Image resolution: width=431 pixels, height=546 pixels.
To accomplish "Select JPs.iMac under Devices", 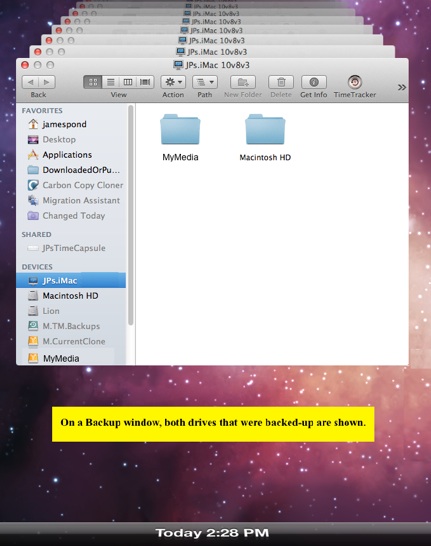I will coord(71,280).
